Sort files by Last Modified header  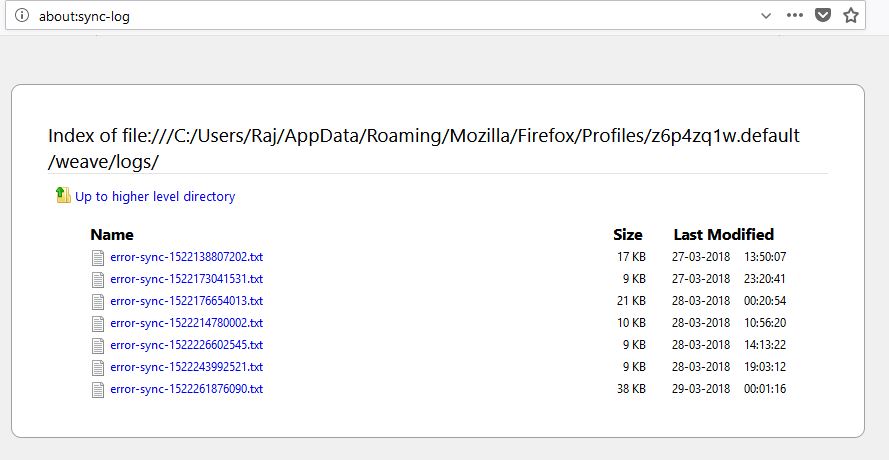(x=723, y=235)
